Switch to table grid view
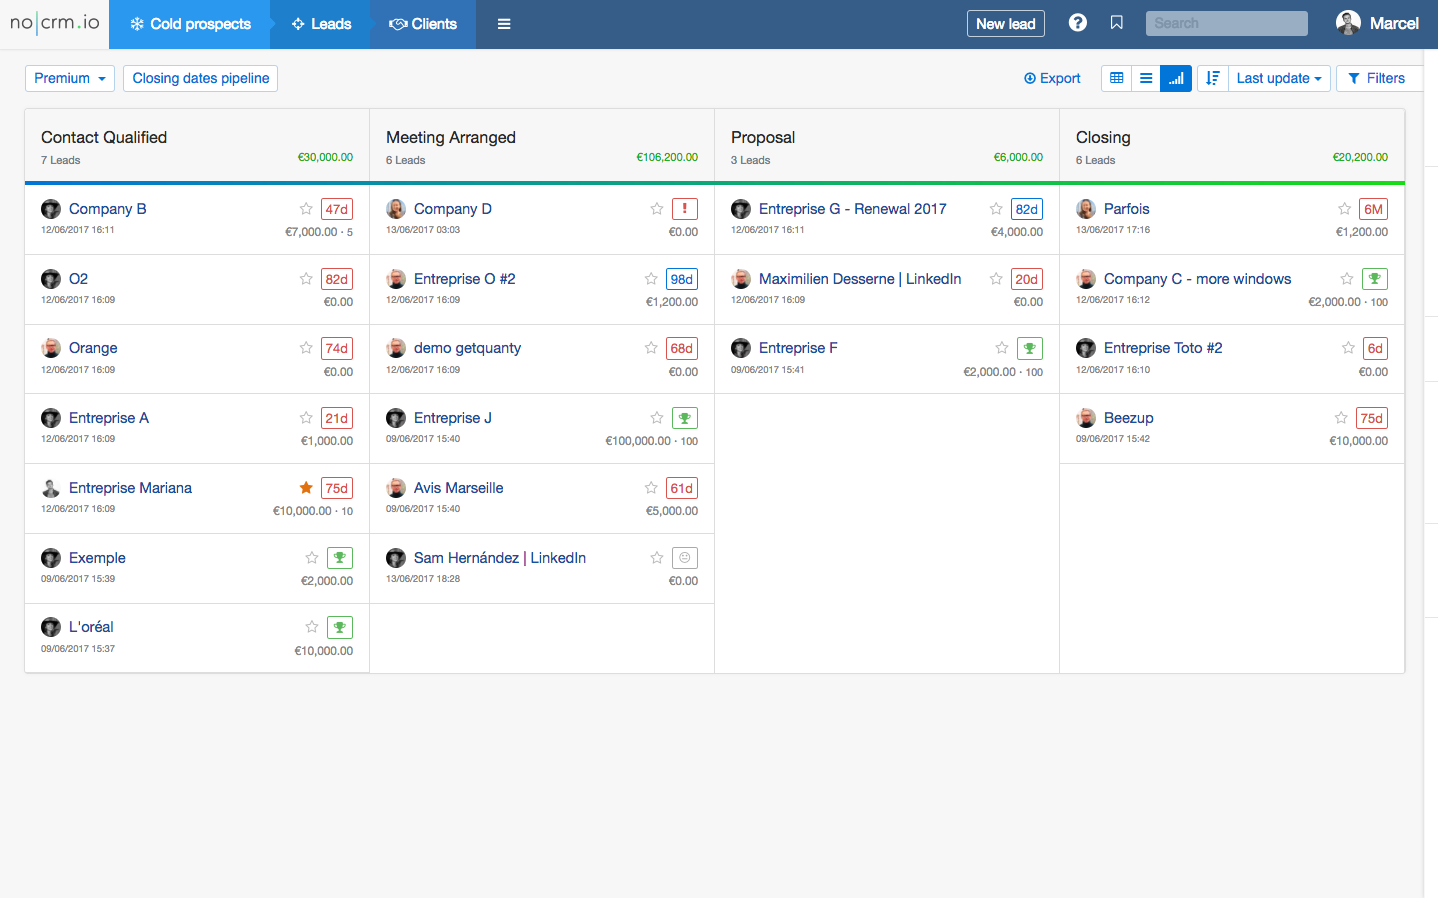1438x898 pixels. pyautogui.click(x=1117, y=78)
